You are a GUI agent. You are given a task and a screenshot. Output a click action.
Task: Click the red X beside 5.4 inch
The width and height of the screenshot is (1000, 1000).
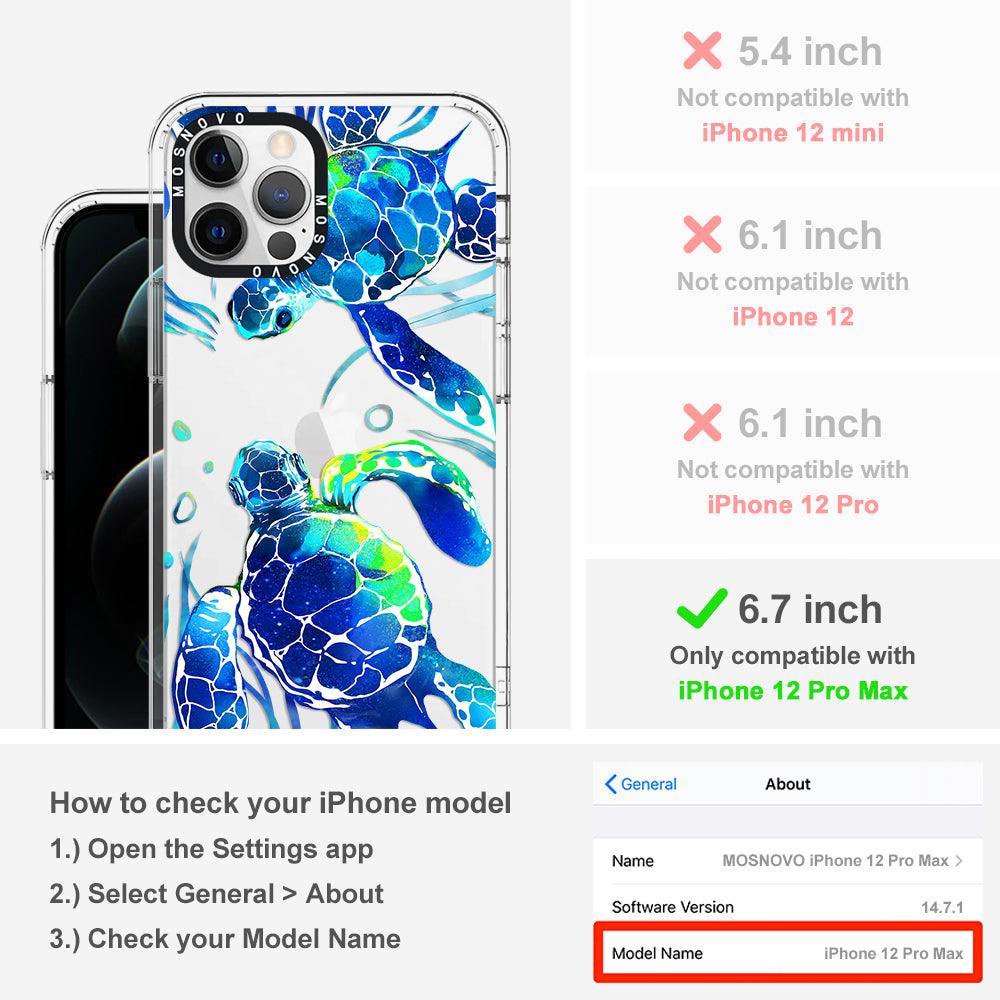click(x=702, y=50)
